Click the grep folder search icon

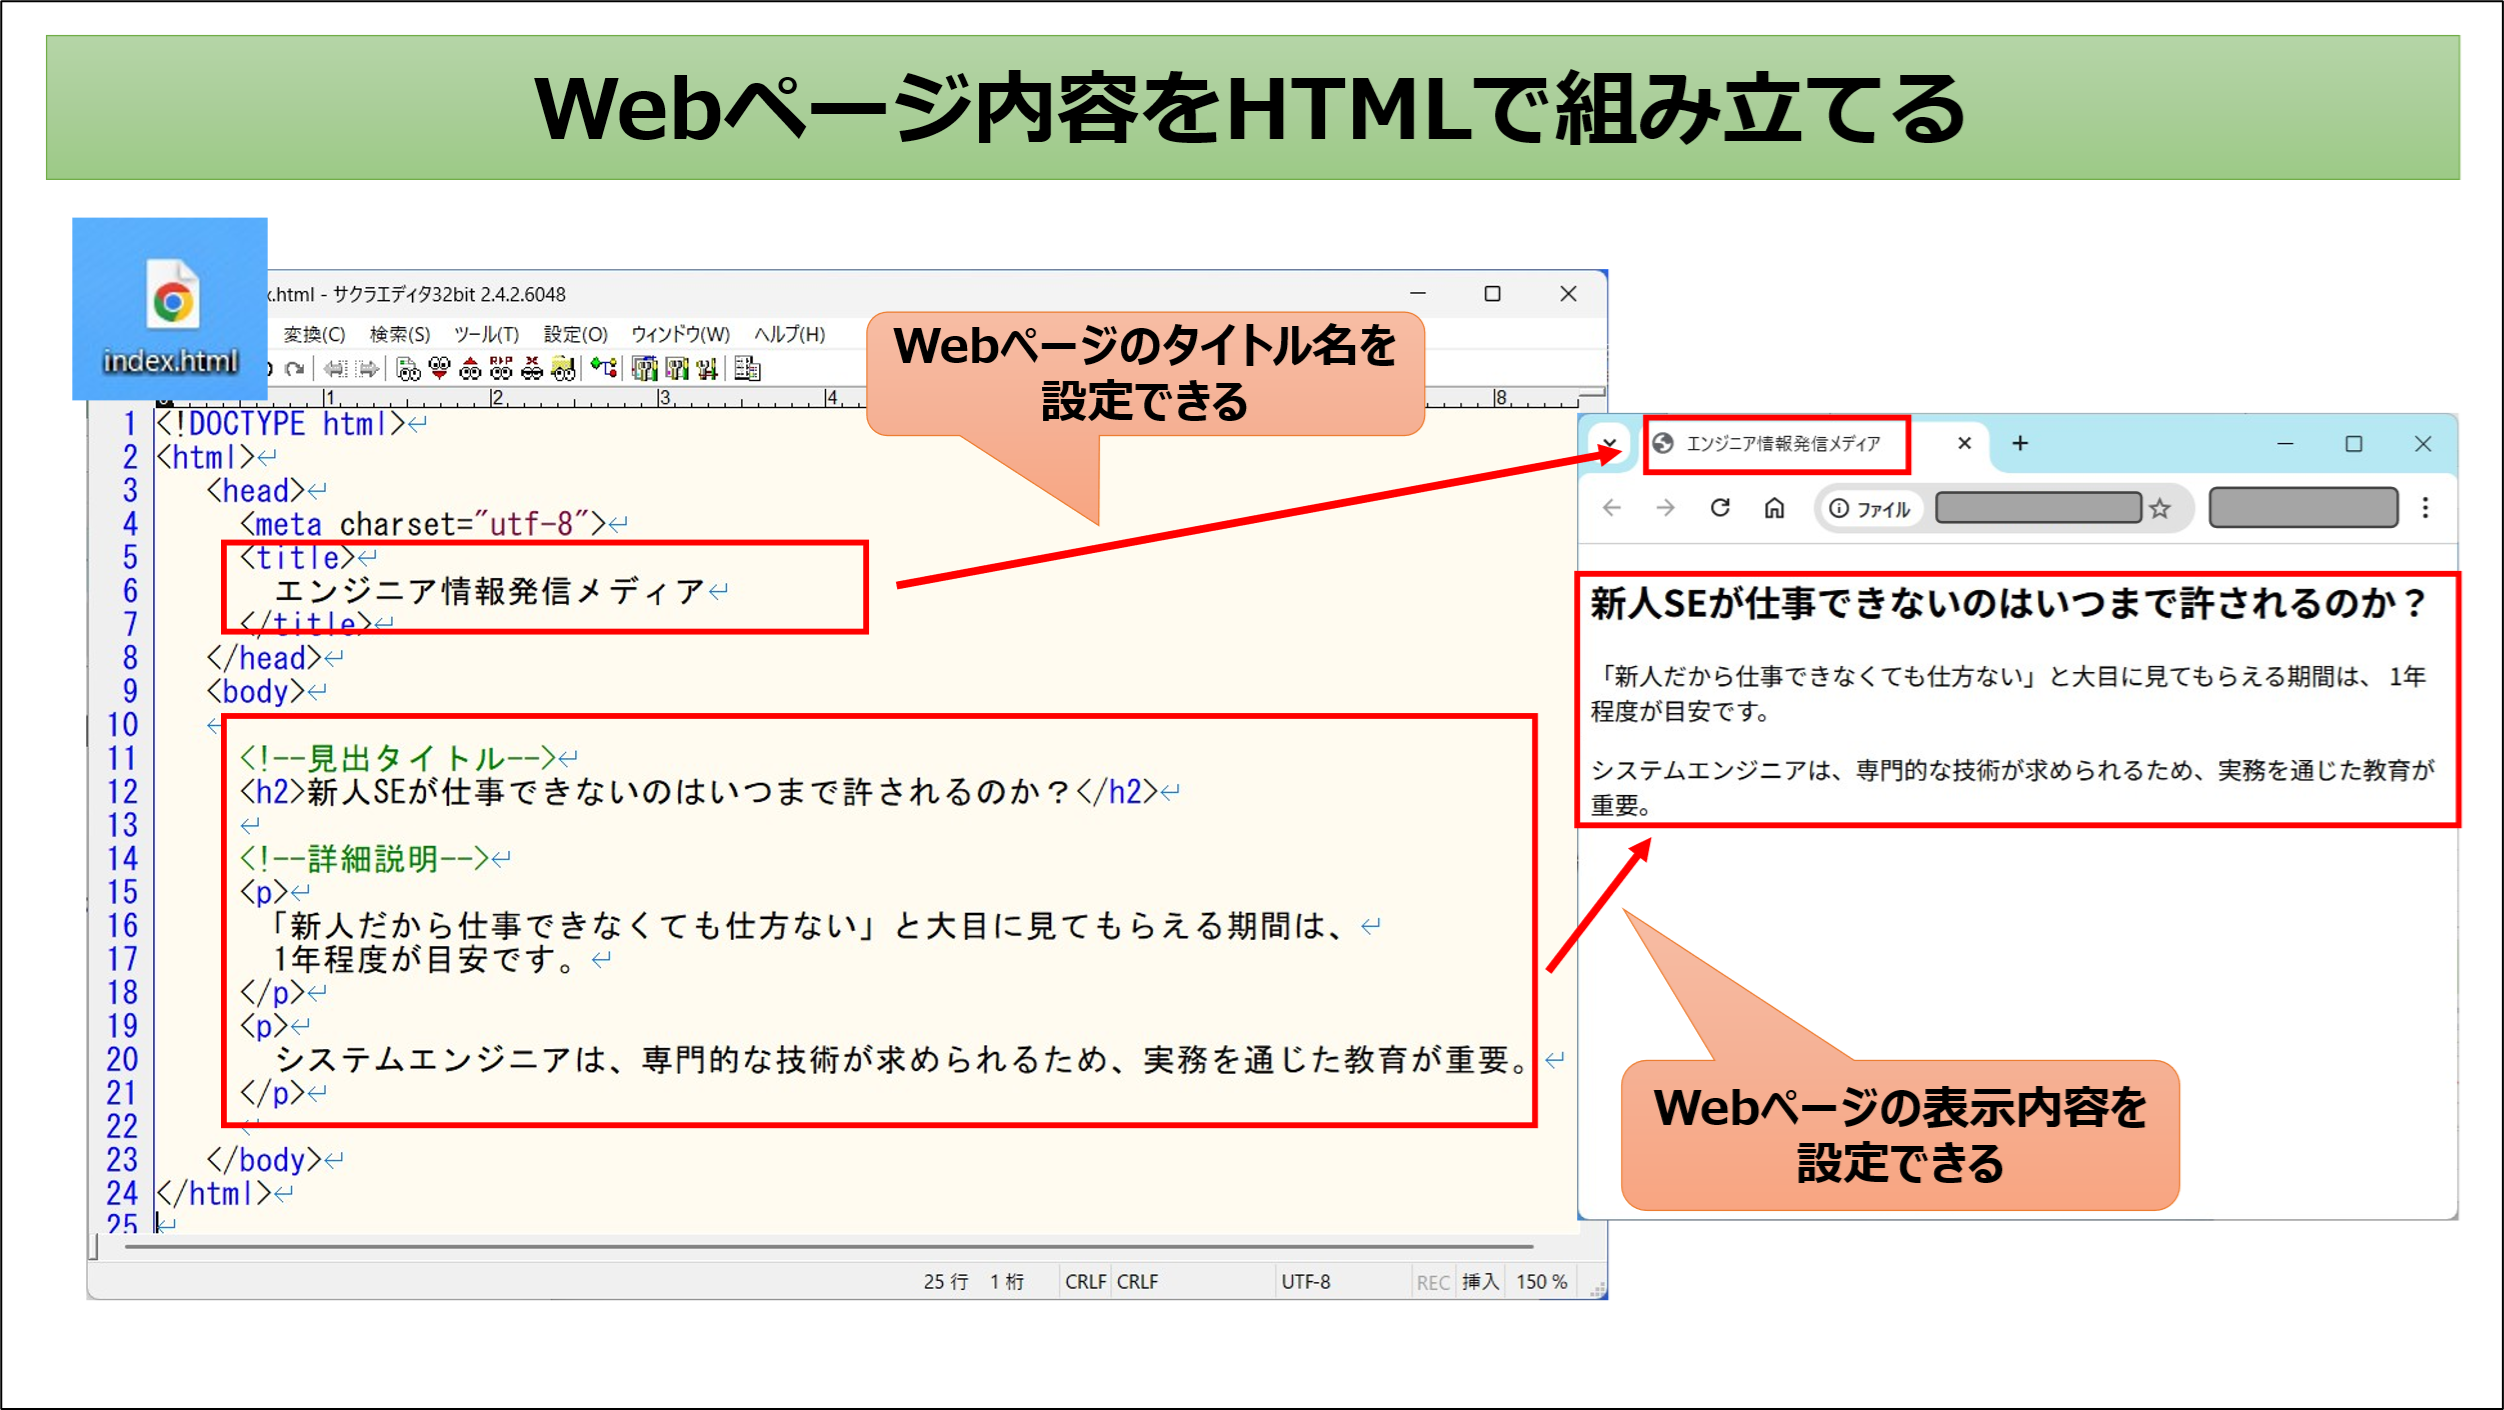563,369
